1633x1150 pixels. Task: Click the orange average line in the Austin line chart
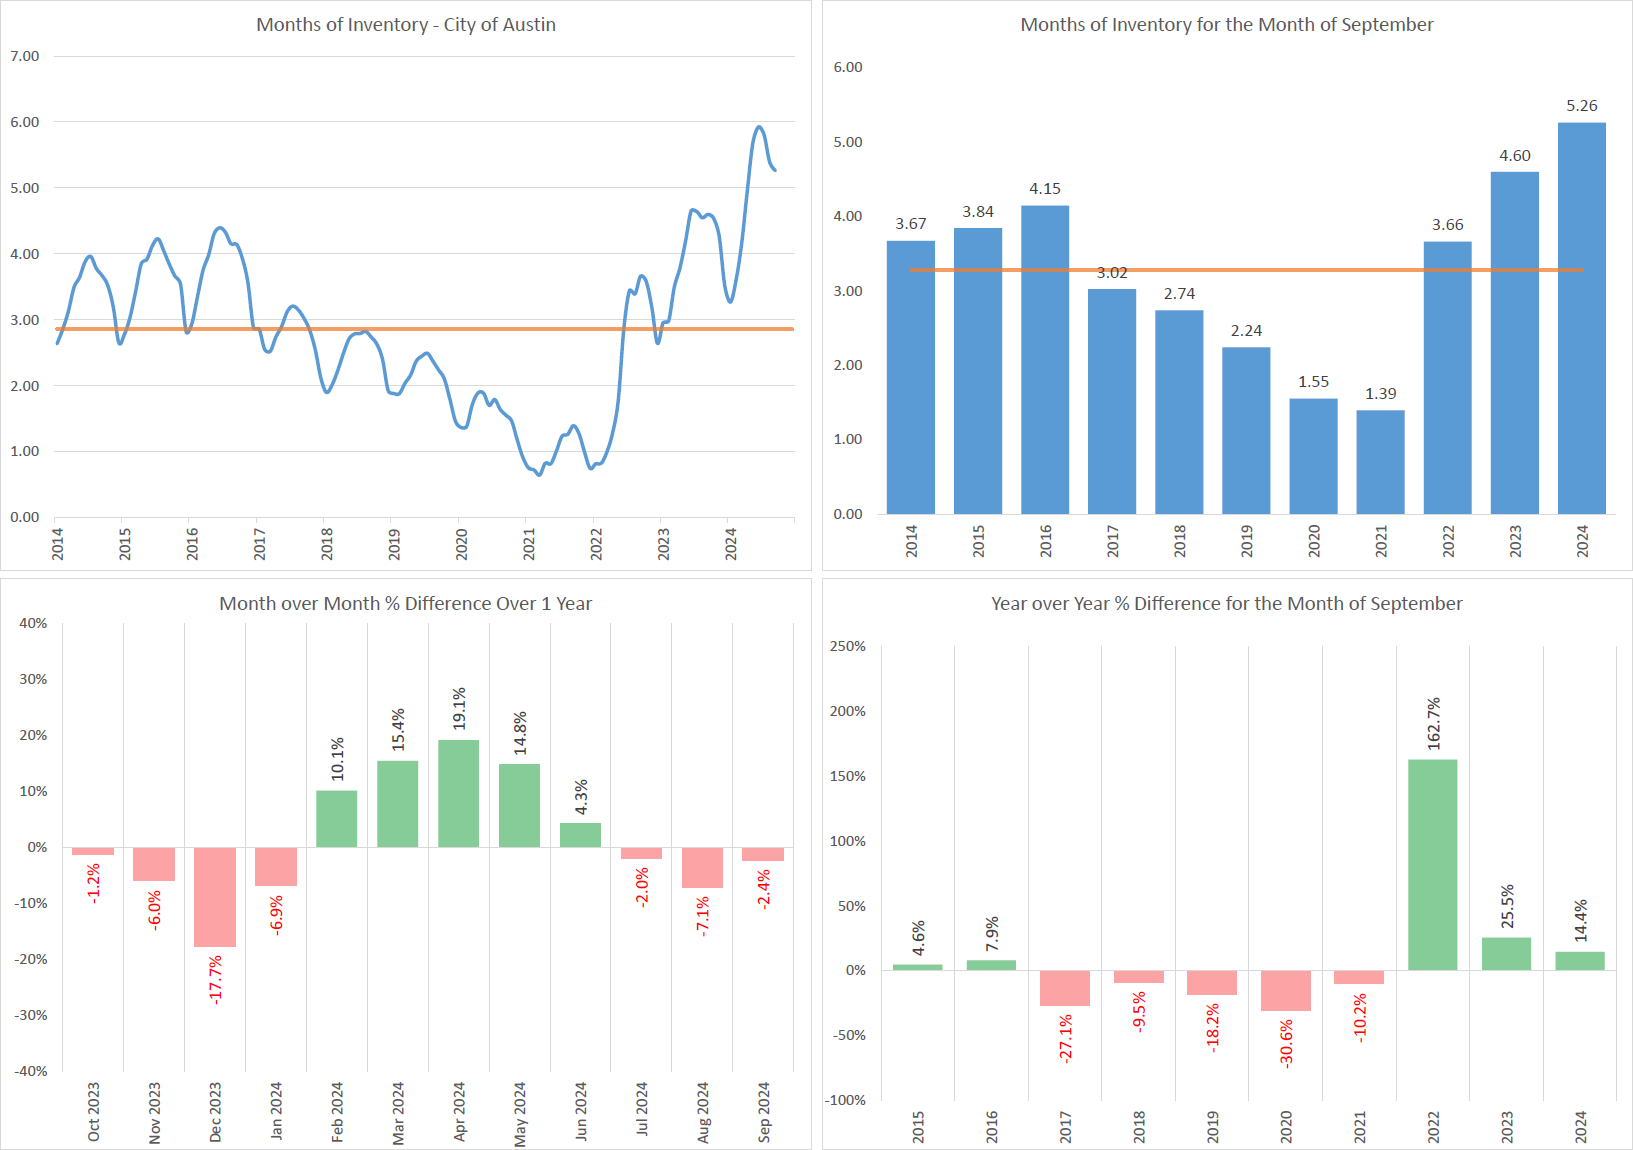(450, 329)
